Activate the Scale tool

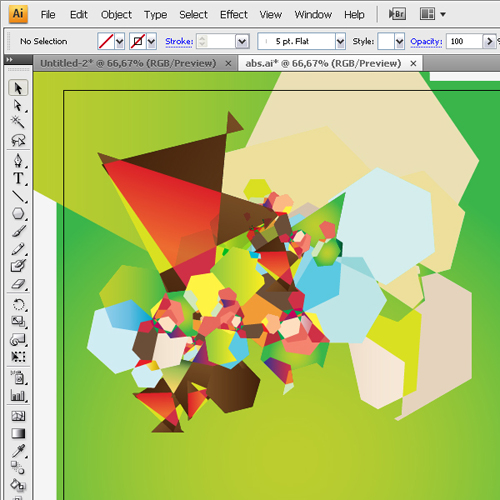pos(18,322)
